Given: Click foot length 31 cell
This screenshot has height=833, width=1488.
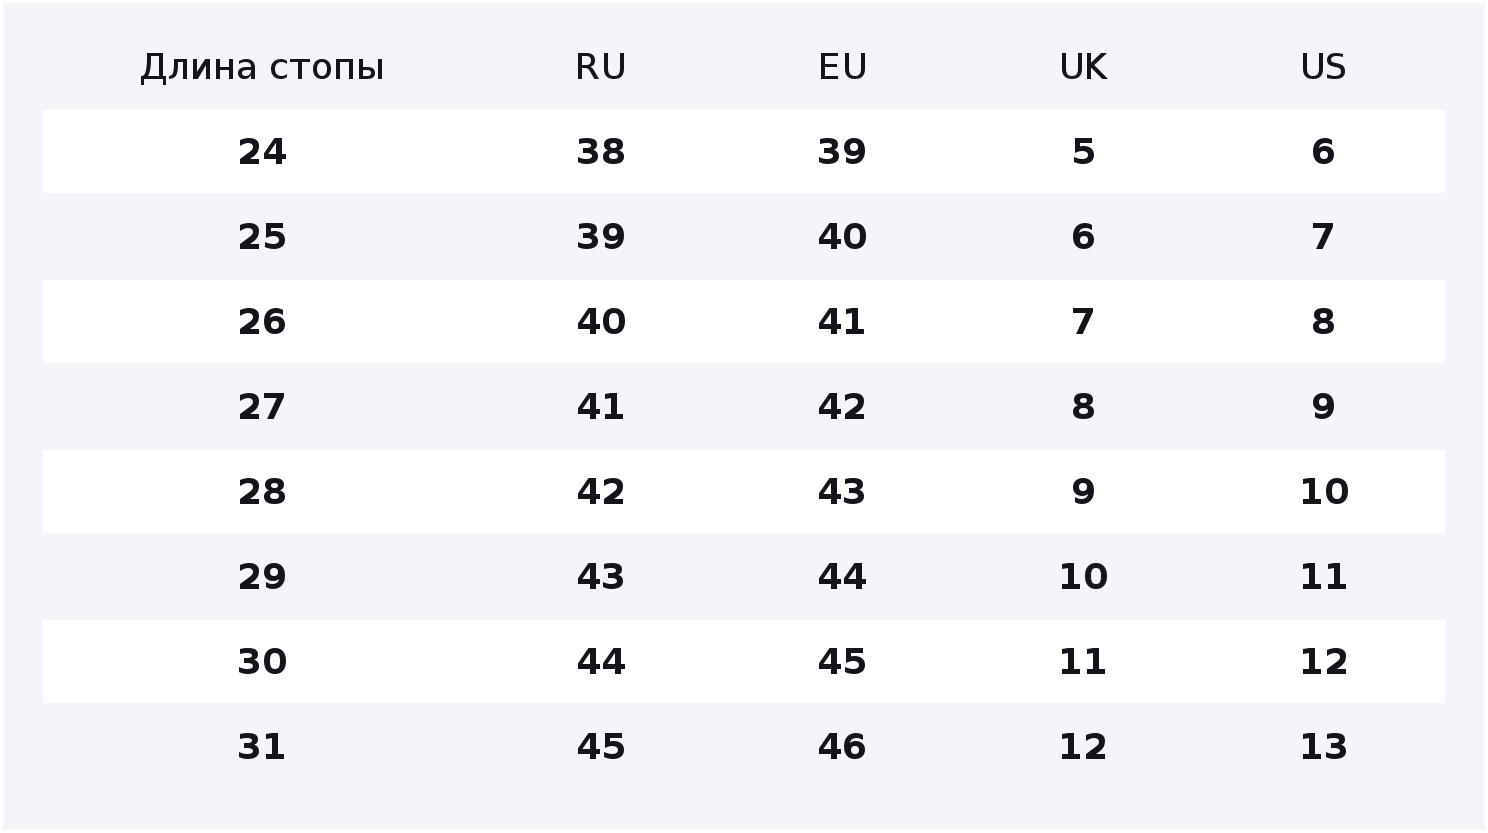Looking at the screenshot, I should point(262,747).
